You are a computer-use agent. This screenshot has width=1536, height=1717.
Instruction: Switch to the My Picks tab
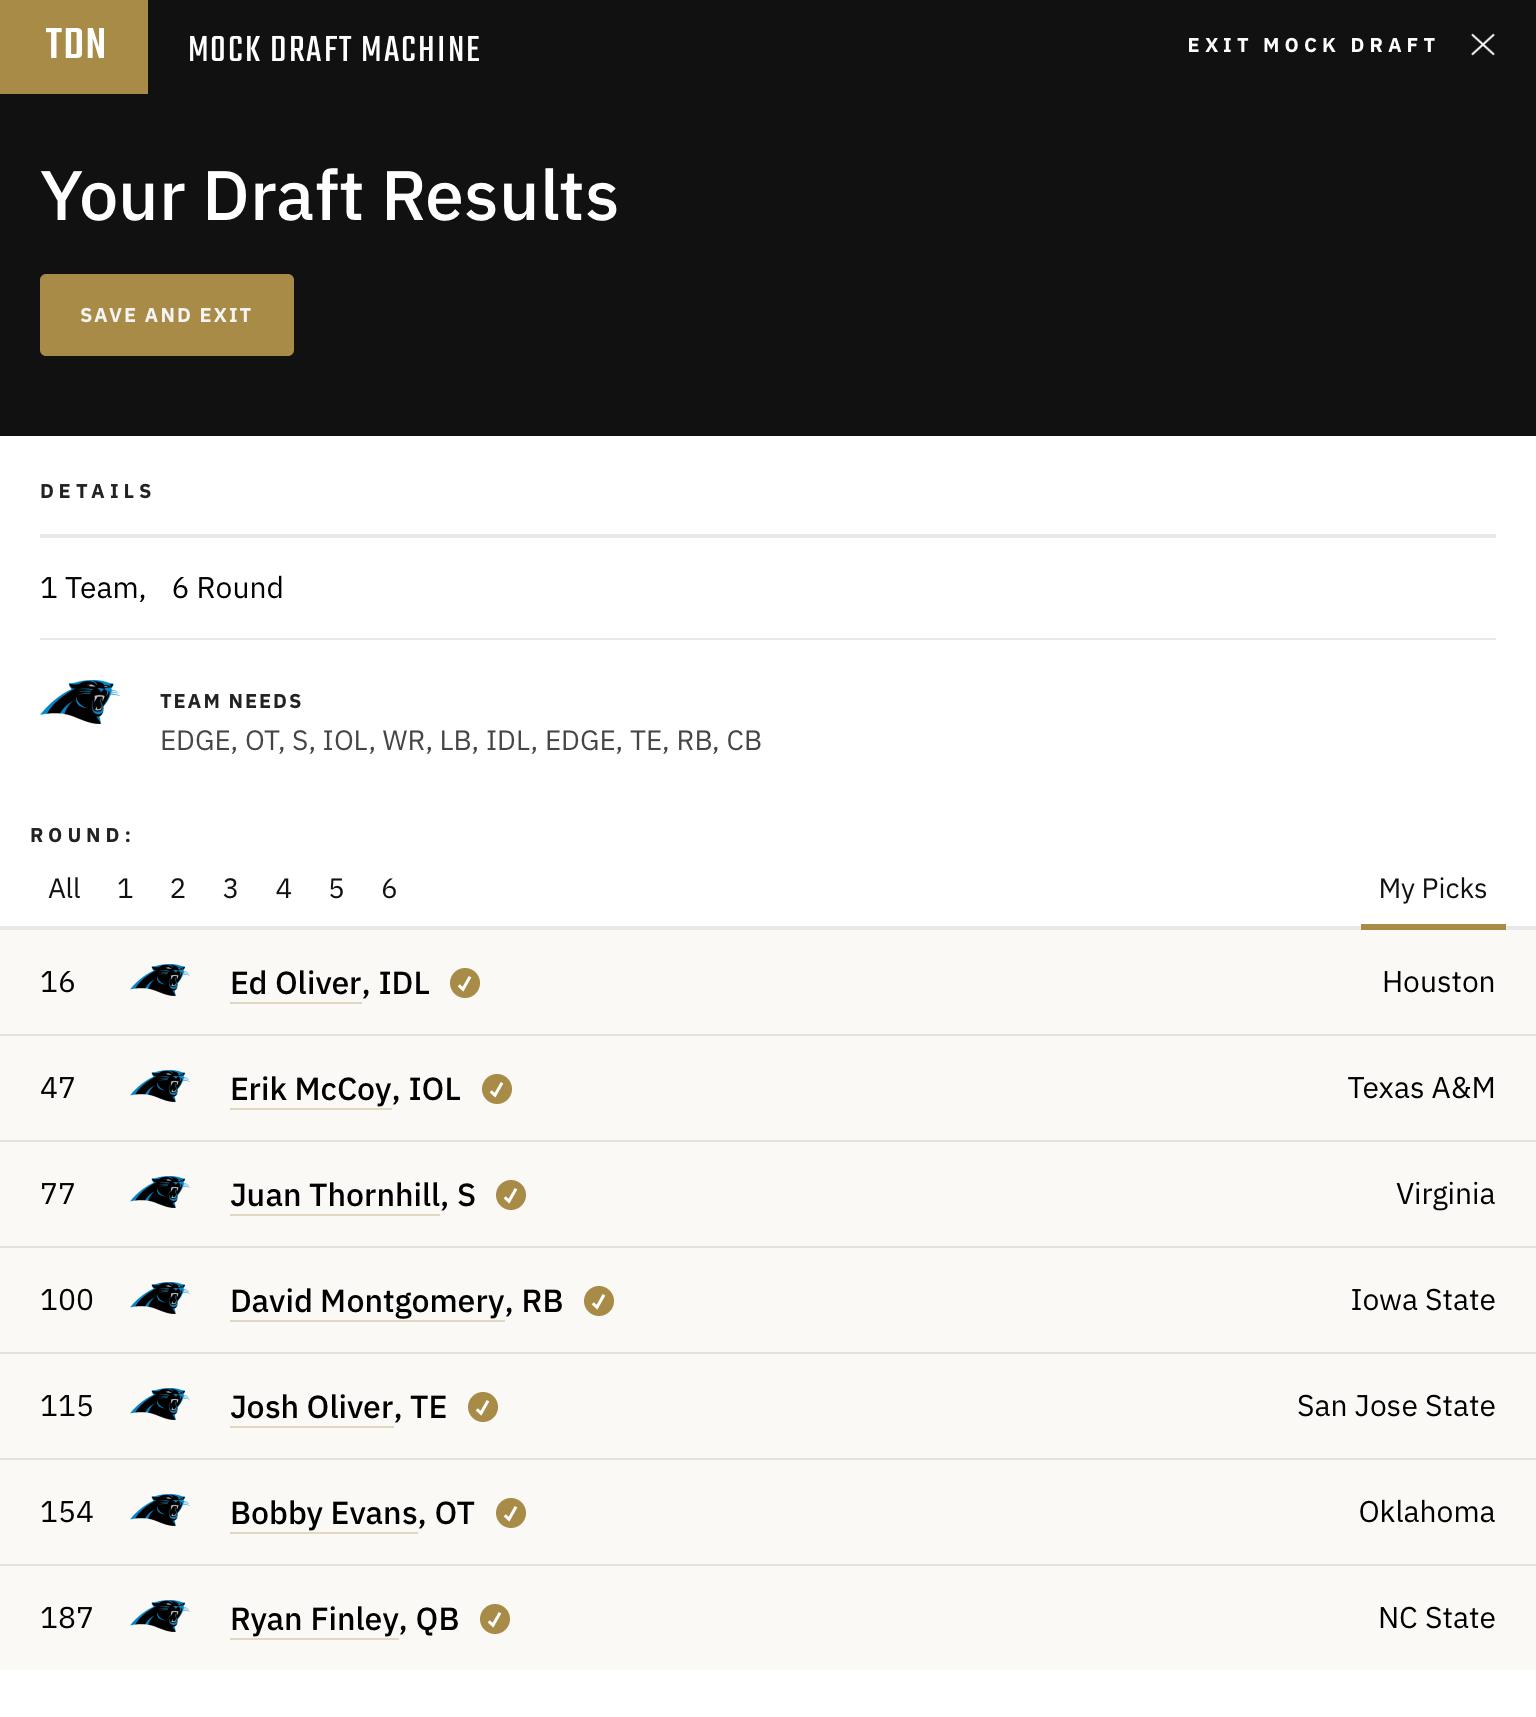tap(1433, 888)
